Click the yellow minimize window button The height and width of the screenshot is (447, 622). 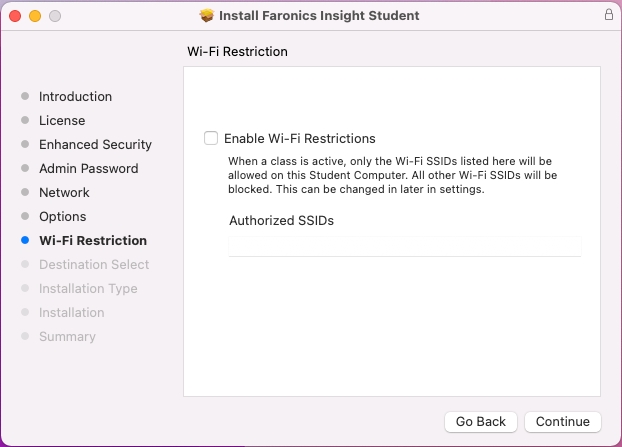point(35,16)
